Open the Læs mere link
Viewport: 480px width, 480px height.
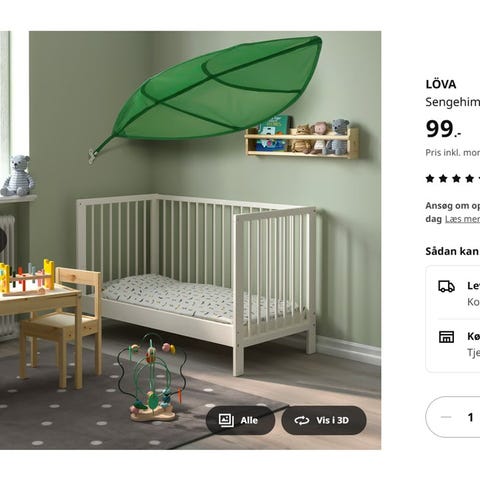pyautogui.click(x=462, y=219)
